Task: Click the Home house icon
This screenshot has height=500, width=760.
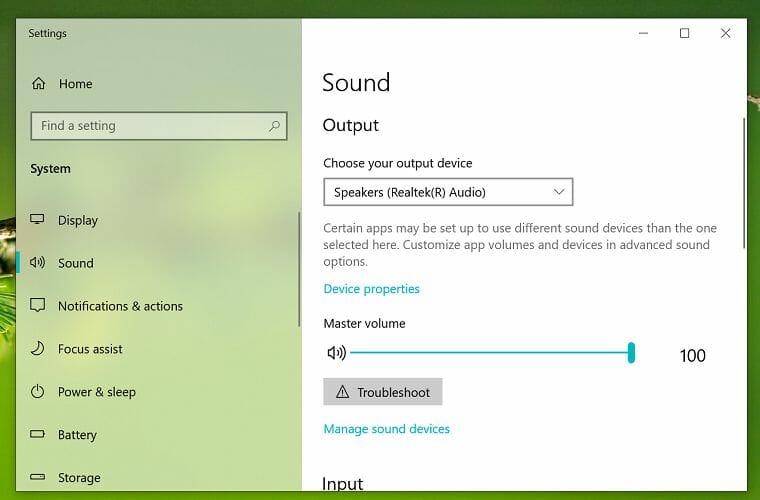Action: pyautogui.click(x=39, y=83)
